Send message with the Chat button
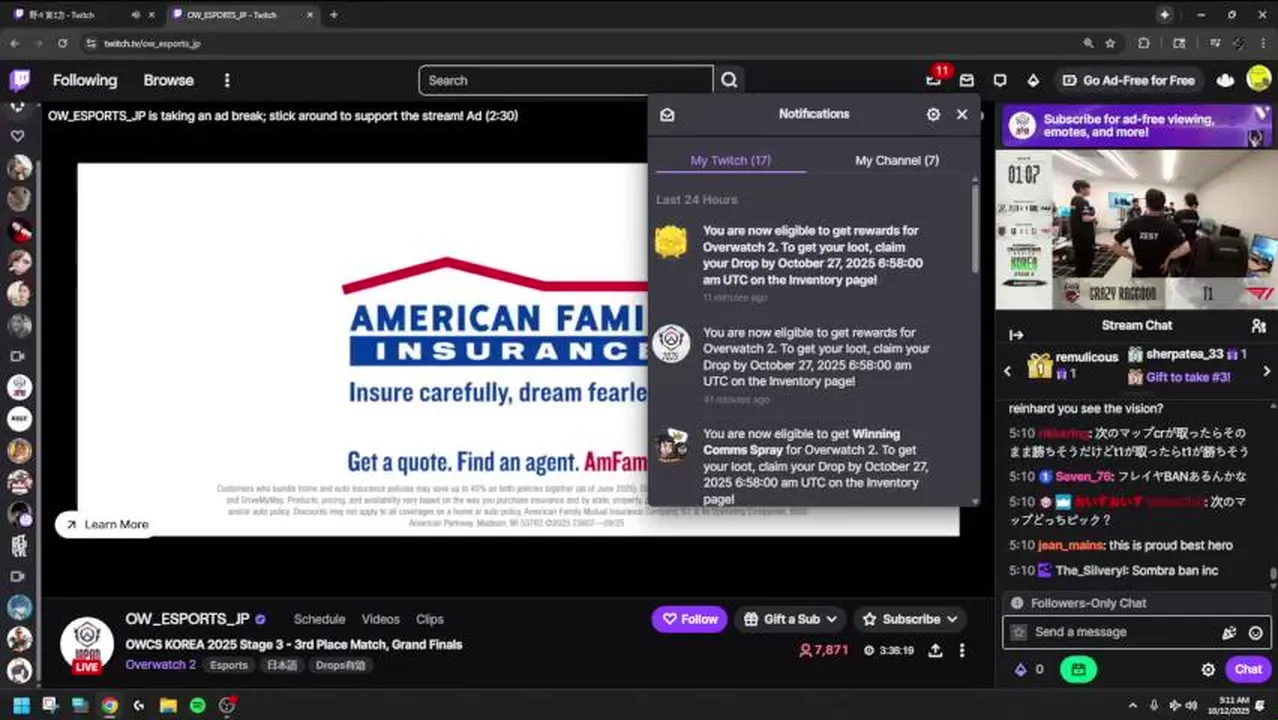The image size is (1278, 720). point(1248,670)
